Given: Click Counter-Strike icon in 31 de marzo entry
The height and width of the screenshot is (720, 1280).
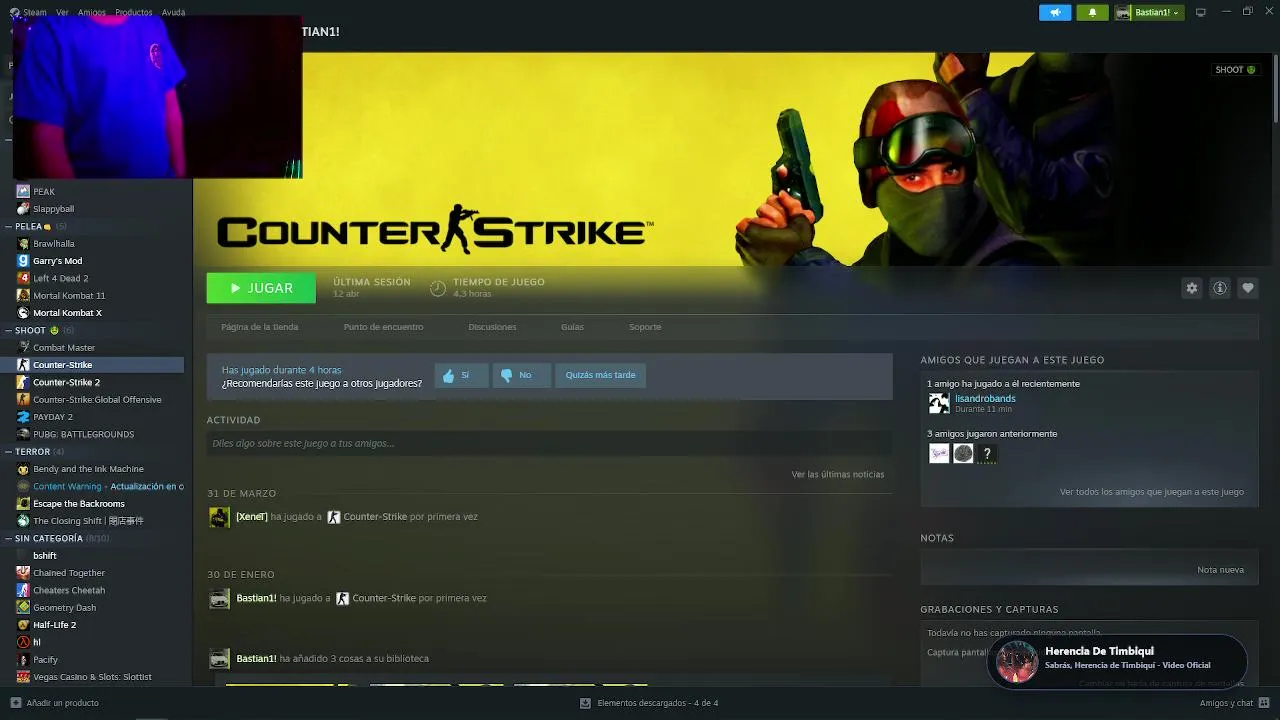Looking at the screenshot, I should [334, 517].
